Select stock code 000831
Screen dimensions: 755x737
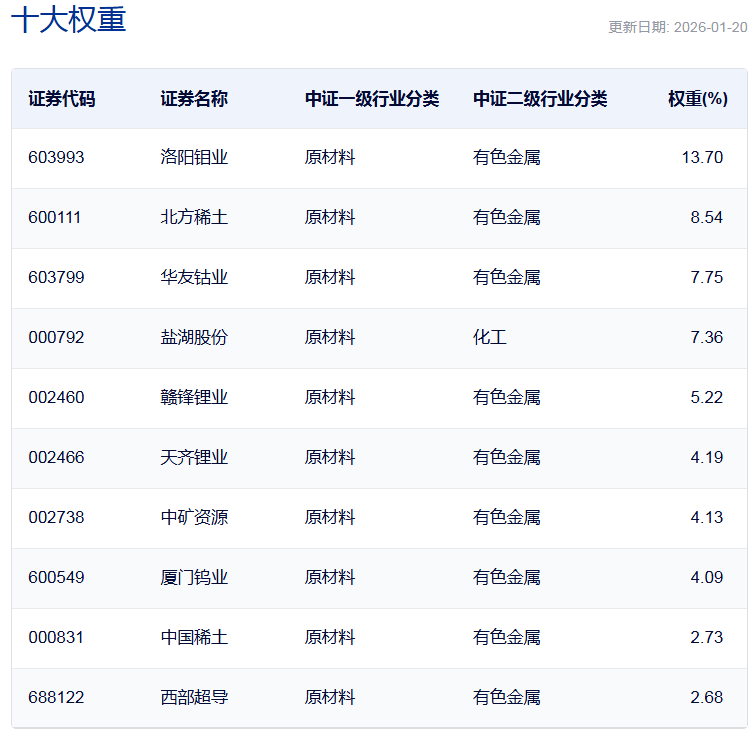pos(56,637)
